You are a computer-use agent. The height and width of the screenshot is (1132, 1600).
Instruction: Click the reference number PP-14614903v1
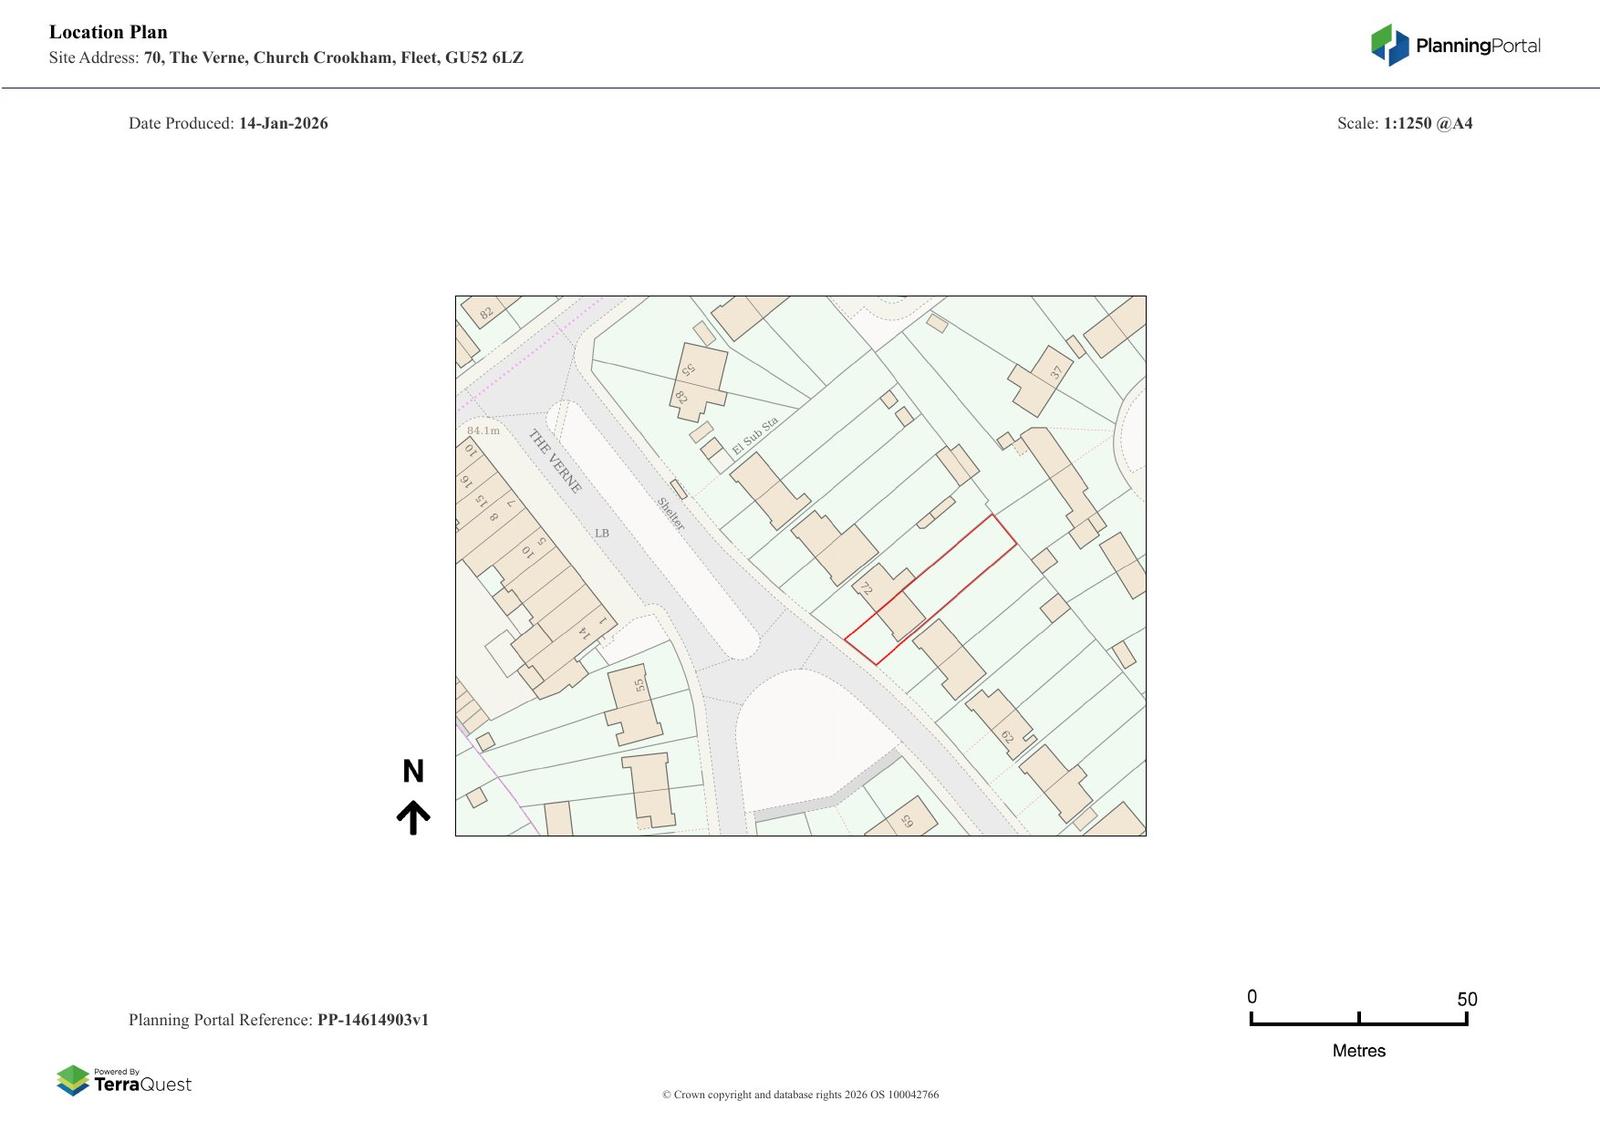click(373, 1020)
